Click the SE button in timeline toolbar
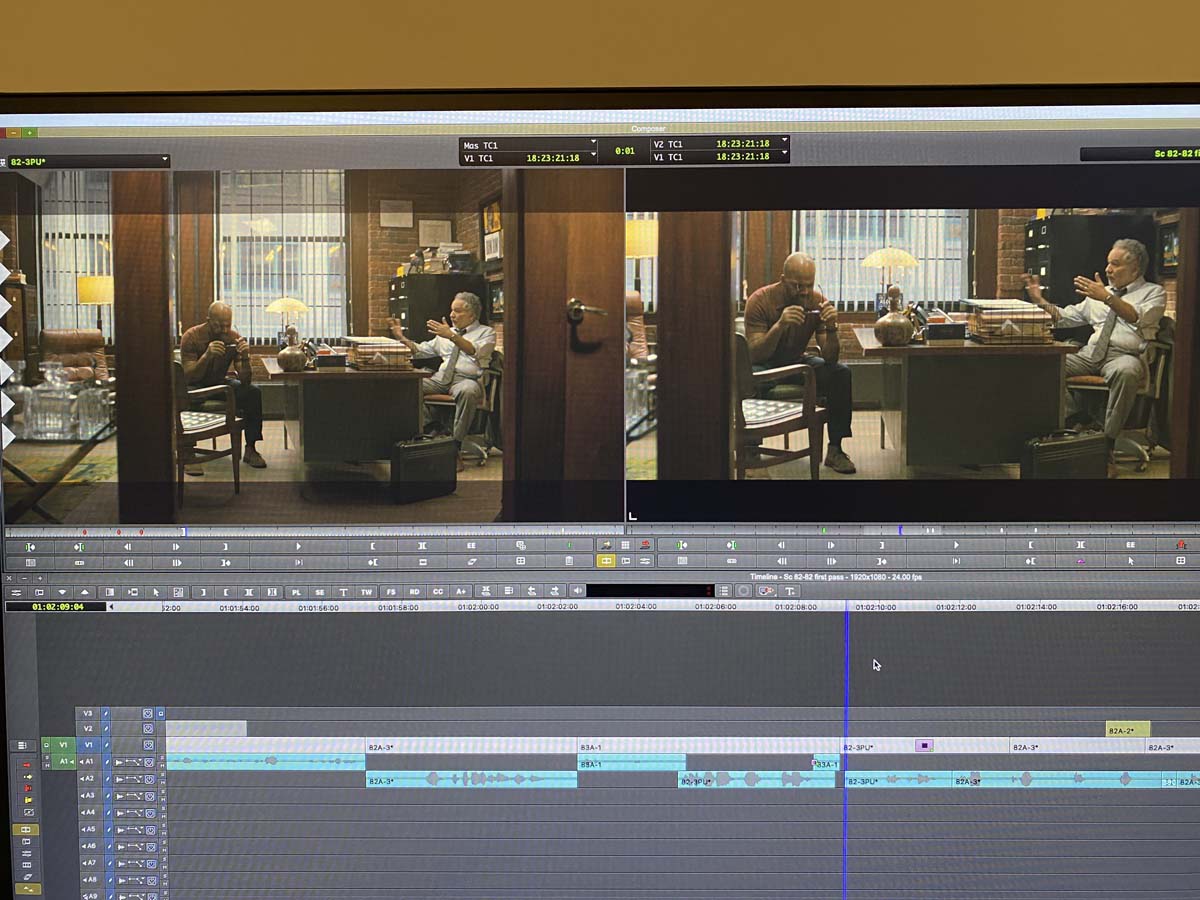The height and width of the screenshot is (900, 1200). pos(320,592)
